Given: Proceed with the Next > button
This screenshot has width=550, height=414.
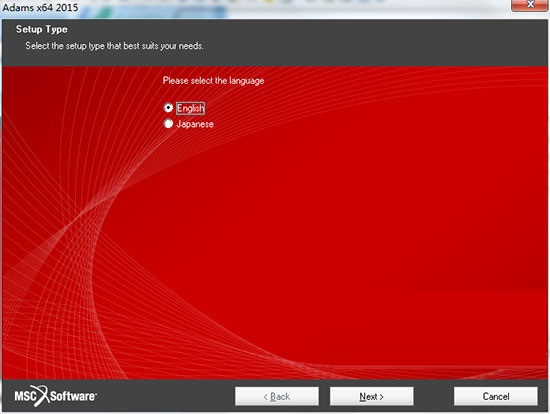Looking at the screenshot, I should [x=371, y=396].
